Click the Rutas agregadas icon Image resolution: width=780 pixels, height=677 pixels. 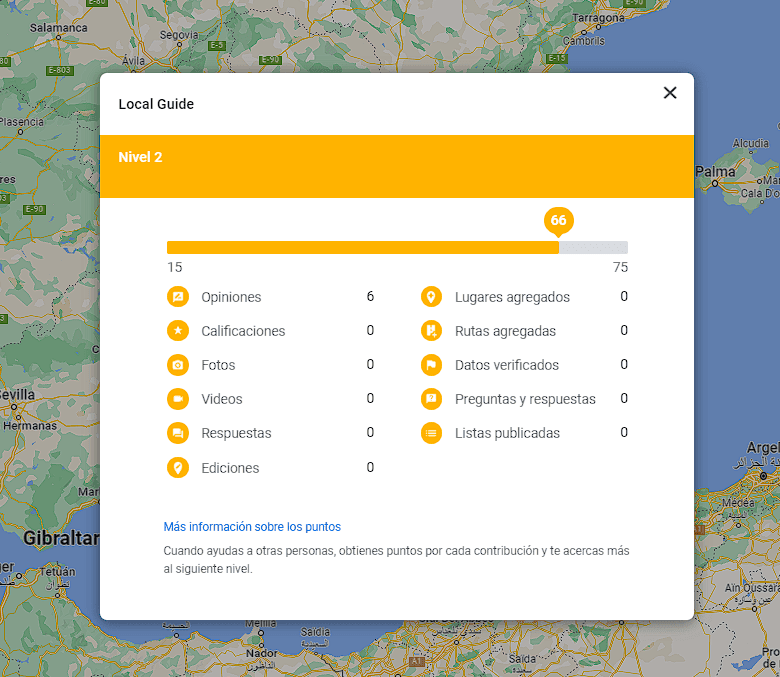[x=431, y=331]
